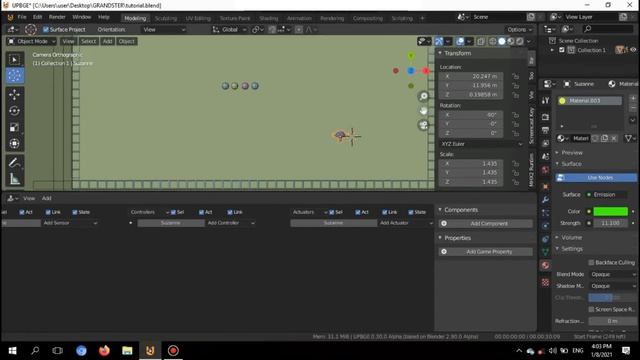The width and height of the screenshot is (640, 360).
Task: Toggle Sensors State checkbox
Action: tap(75, 212)
